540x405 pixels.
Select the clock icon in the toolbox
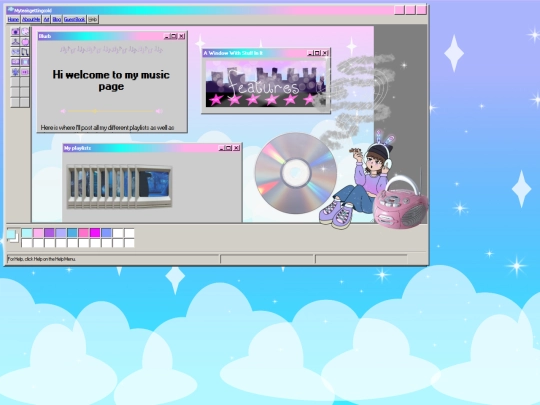[x=25, y=32]
